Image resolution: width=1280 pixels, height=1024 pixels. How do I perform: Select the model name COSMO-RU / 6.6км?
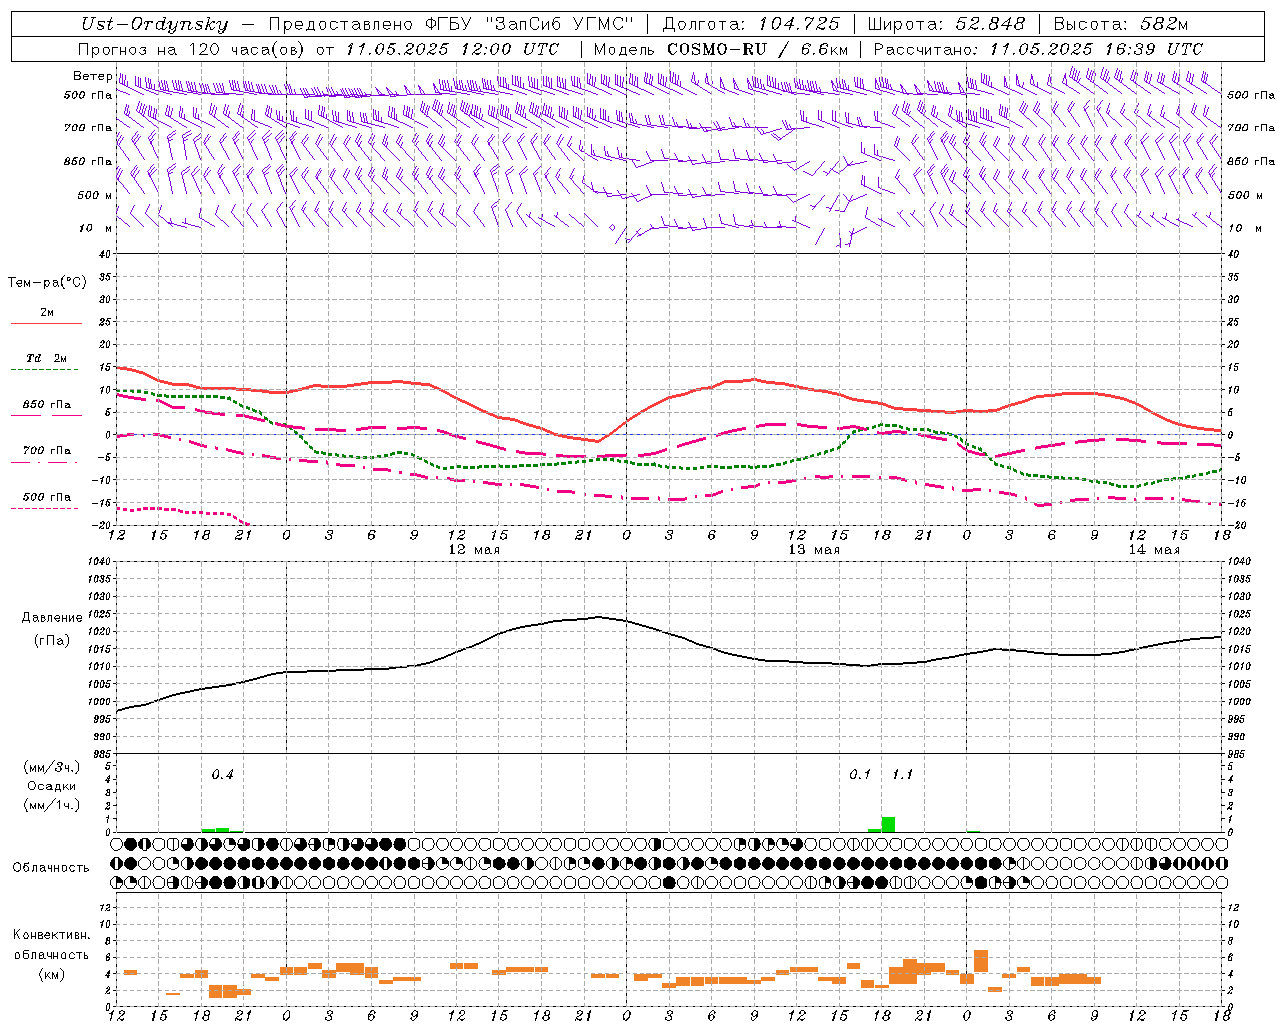pyautogui.click(x=757, y=49)
